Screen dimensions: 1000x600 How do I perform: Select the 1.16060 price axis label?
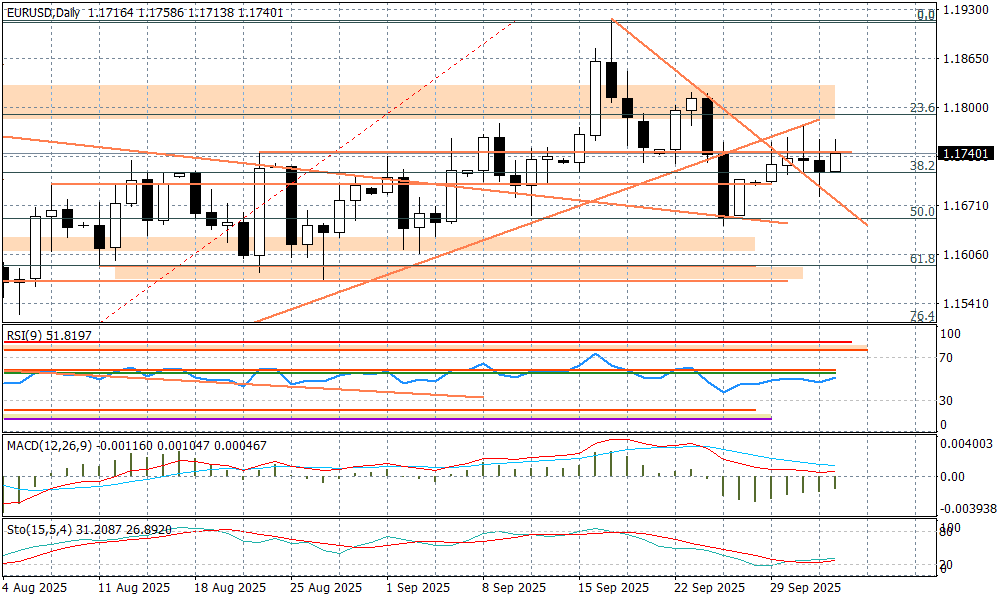(966, 255)
